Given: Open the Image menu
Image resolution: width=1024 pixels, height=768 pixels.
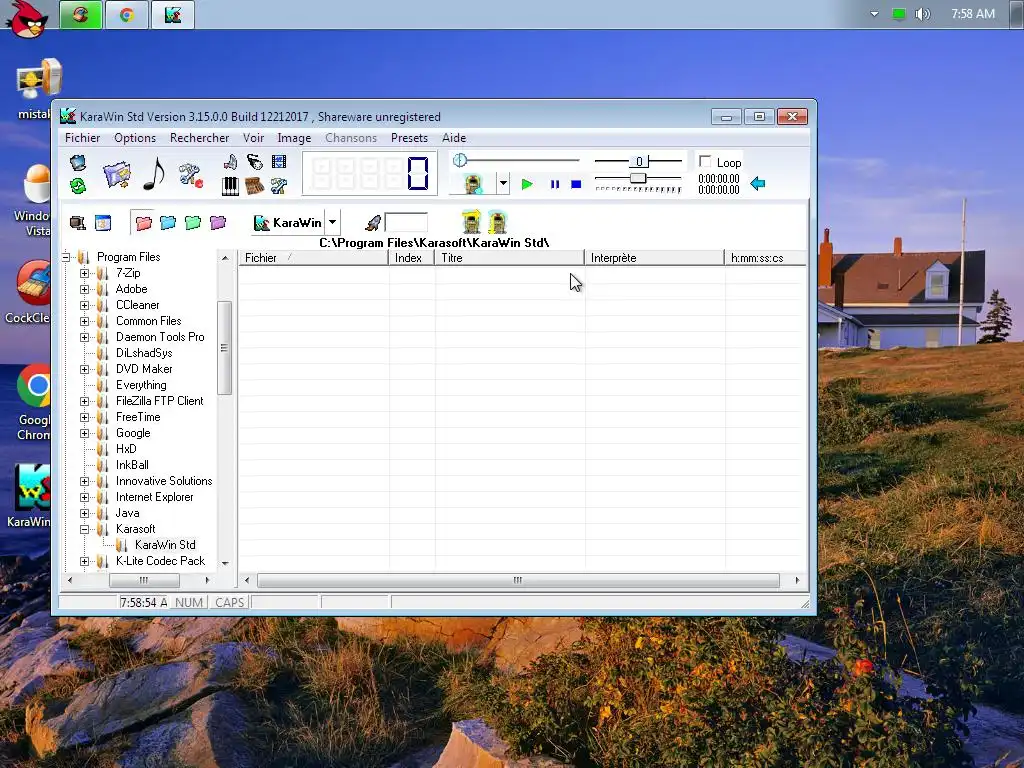Looking at the screenshot, I should pyautogui.click(x=294, y=138).
